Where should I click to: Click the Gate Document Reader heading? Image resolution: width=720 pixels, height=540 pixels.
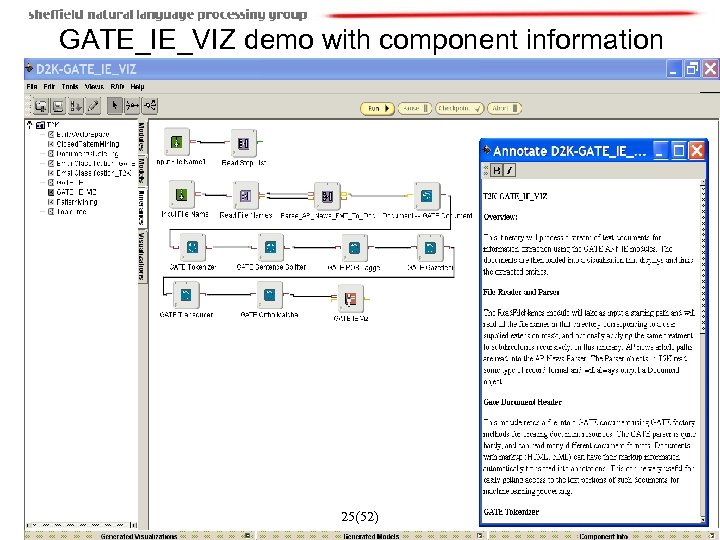coord(522,402)
